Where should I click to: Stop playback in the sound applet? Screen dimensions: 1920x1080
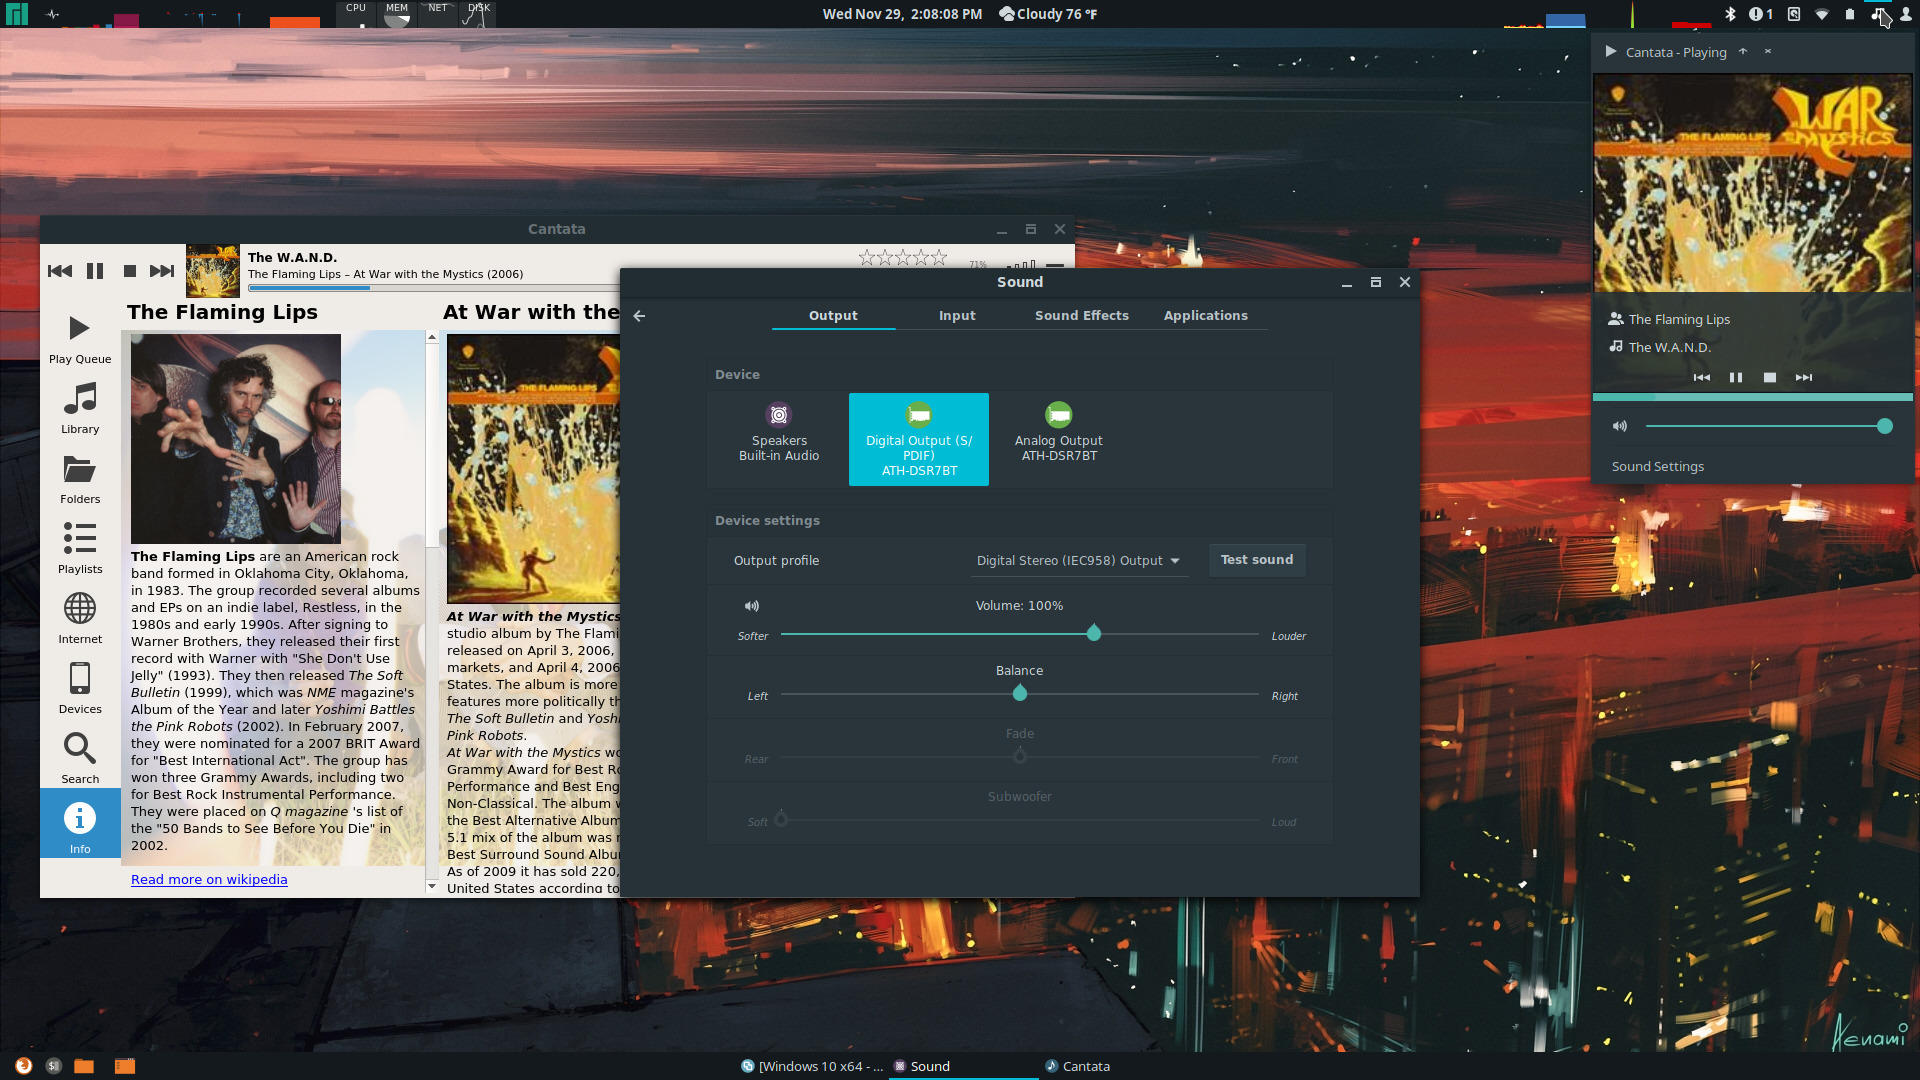pos(1770,378)
